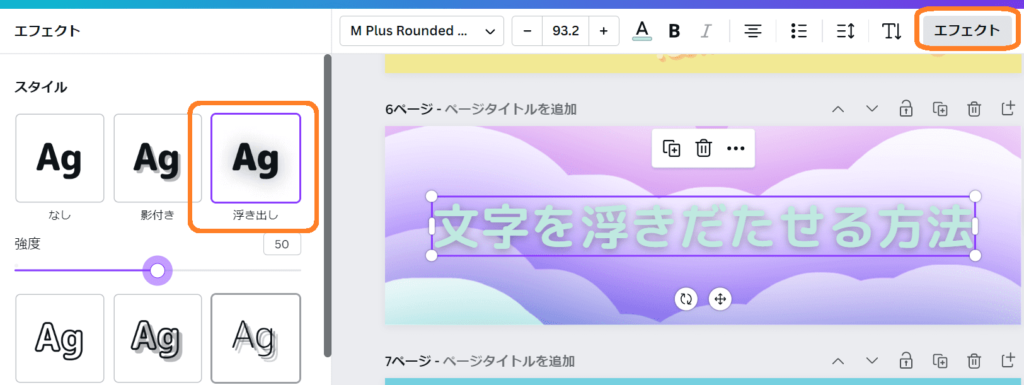Open M Plus Rounded font dropdown
The height and width of the screenshot is (385, 1024).
(x=421, y=31)
